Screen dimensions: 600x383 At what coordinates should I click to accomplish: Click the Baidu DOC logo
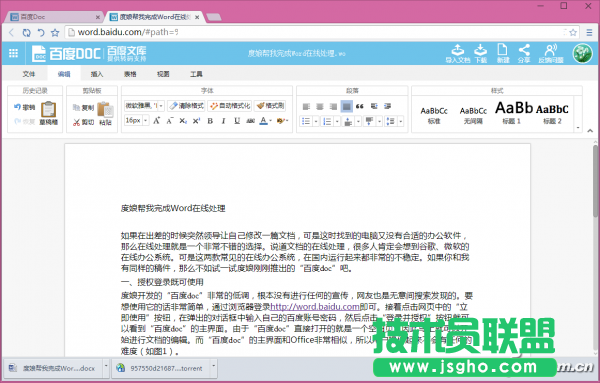(67, 53)
